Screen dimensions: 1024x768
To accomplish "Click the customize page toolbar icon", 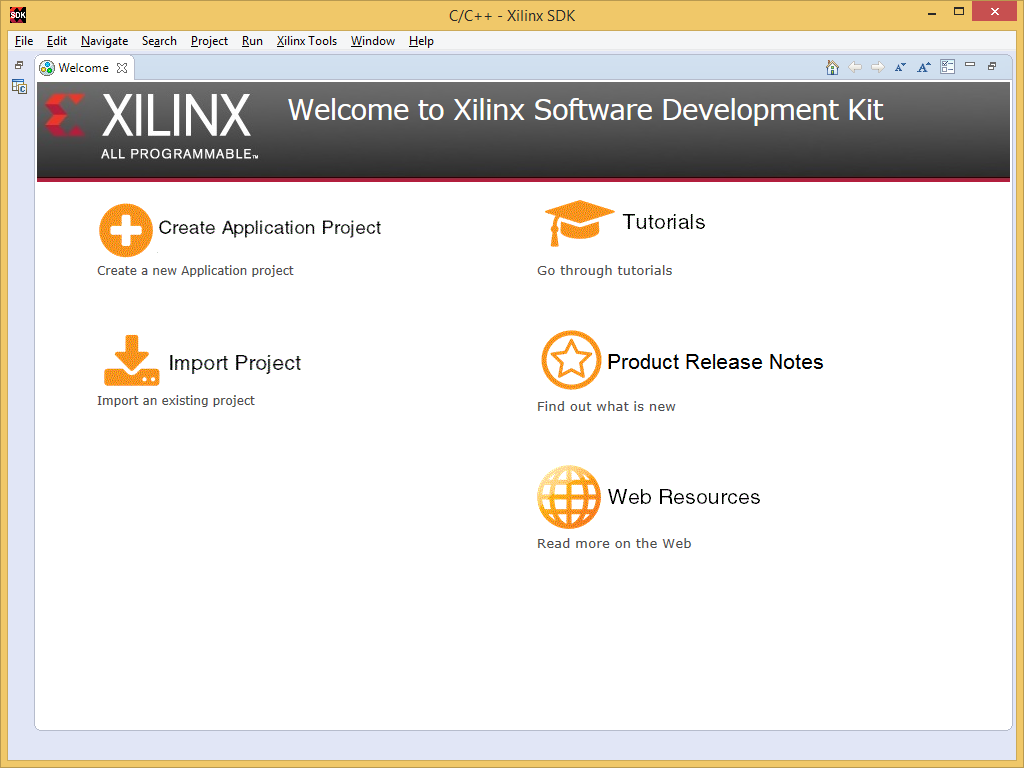I will pos(947,67).
